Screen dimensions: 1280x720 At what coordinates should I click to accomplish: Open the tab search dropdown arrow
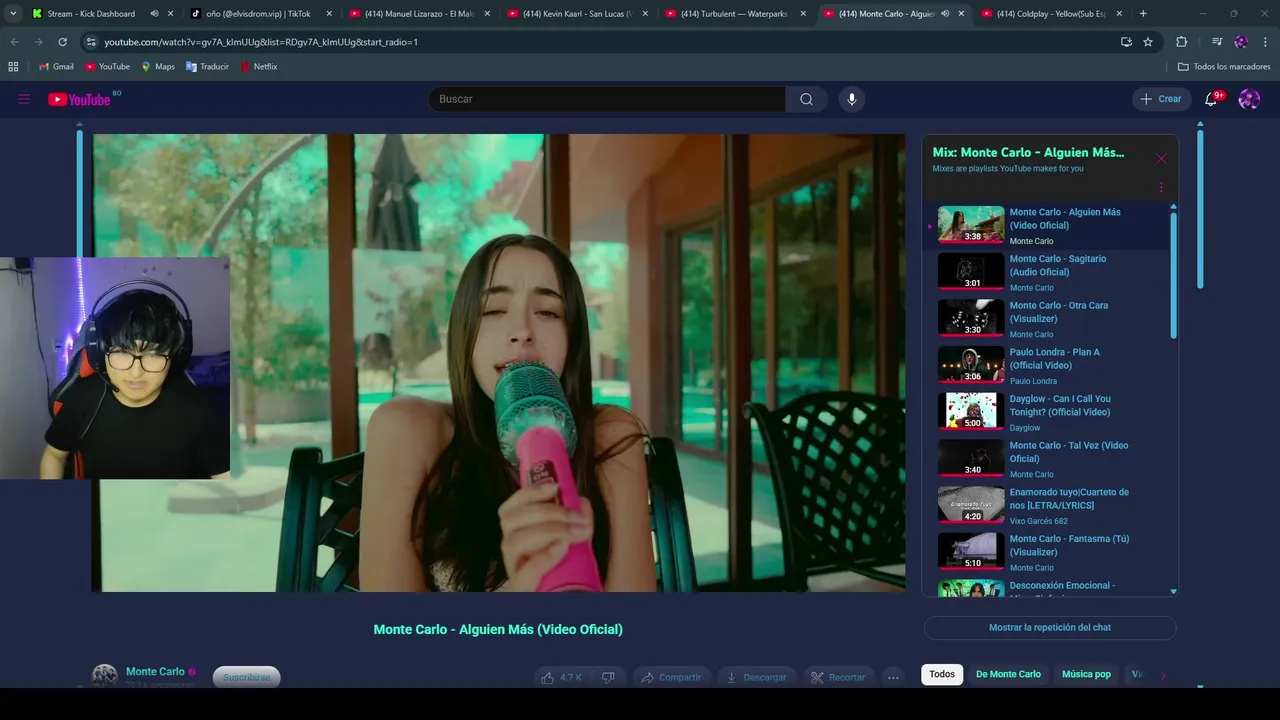13,14
